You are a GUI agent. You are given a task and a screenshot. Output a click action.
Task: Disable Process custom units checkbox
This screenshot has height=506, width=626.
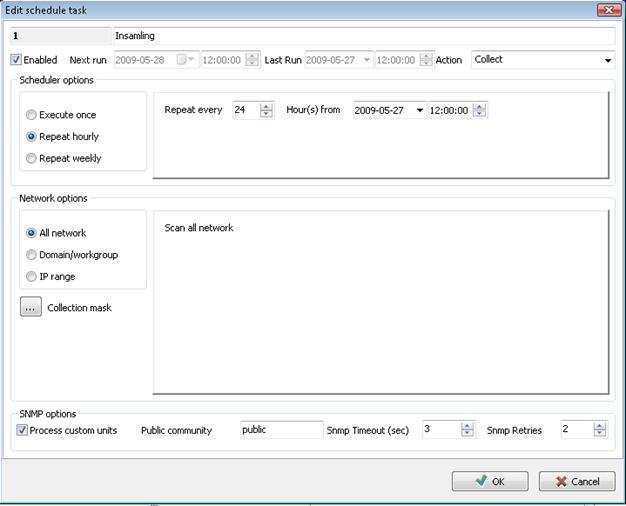pyautogui.click(x=23, y=430)
